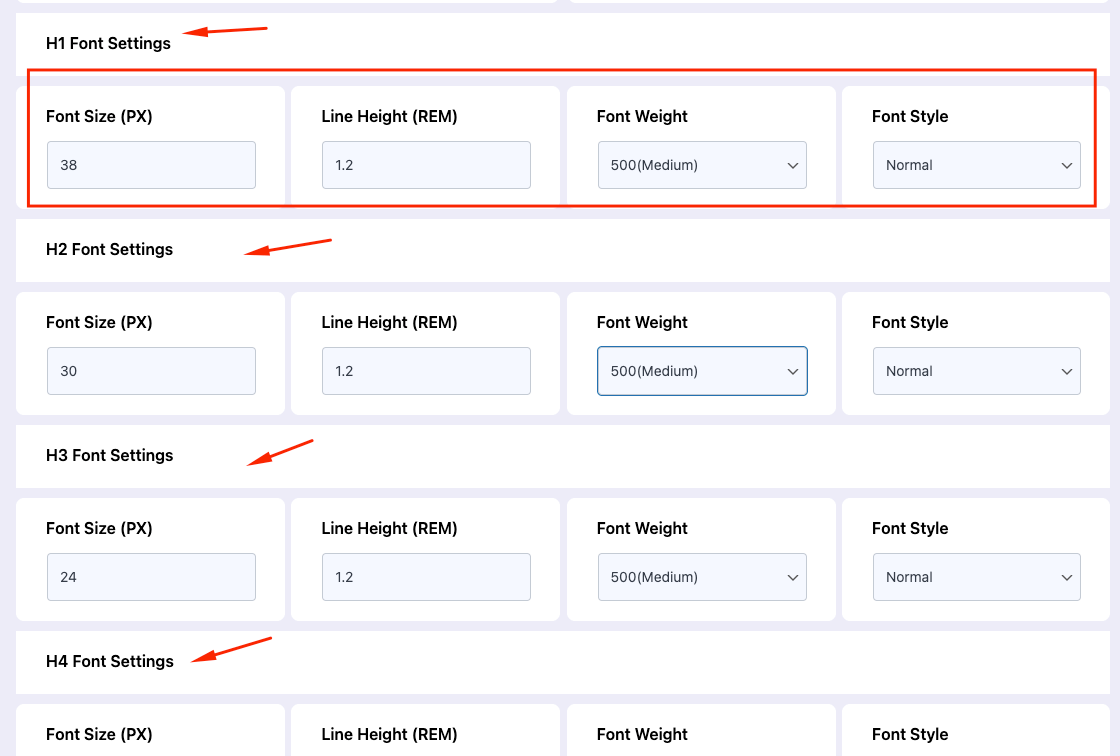Click the H4 Line Height (REM) label
The width and height of the screenshot is (1120, 756).
pos(389,734)
